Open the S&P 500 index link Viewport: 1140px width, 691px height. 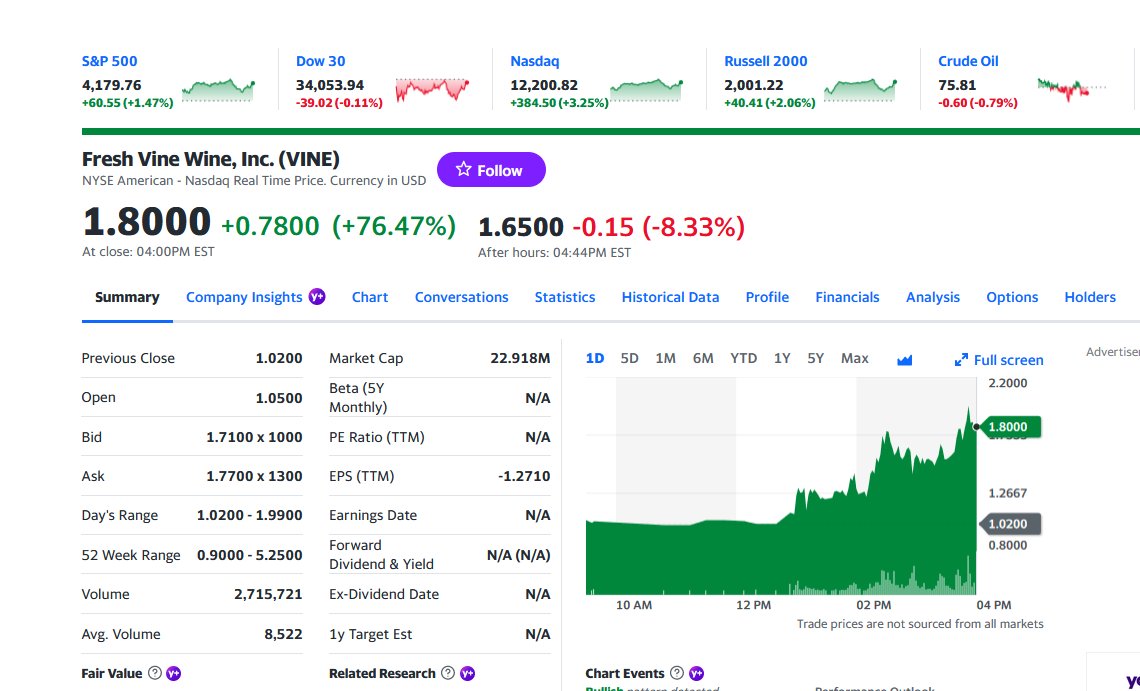pos(109,61)
